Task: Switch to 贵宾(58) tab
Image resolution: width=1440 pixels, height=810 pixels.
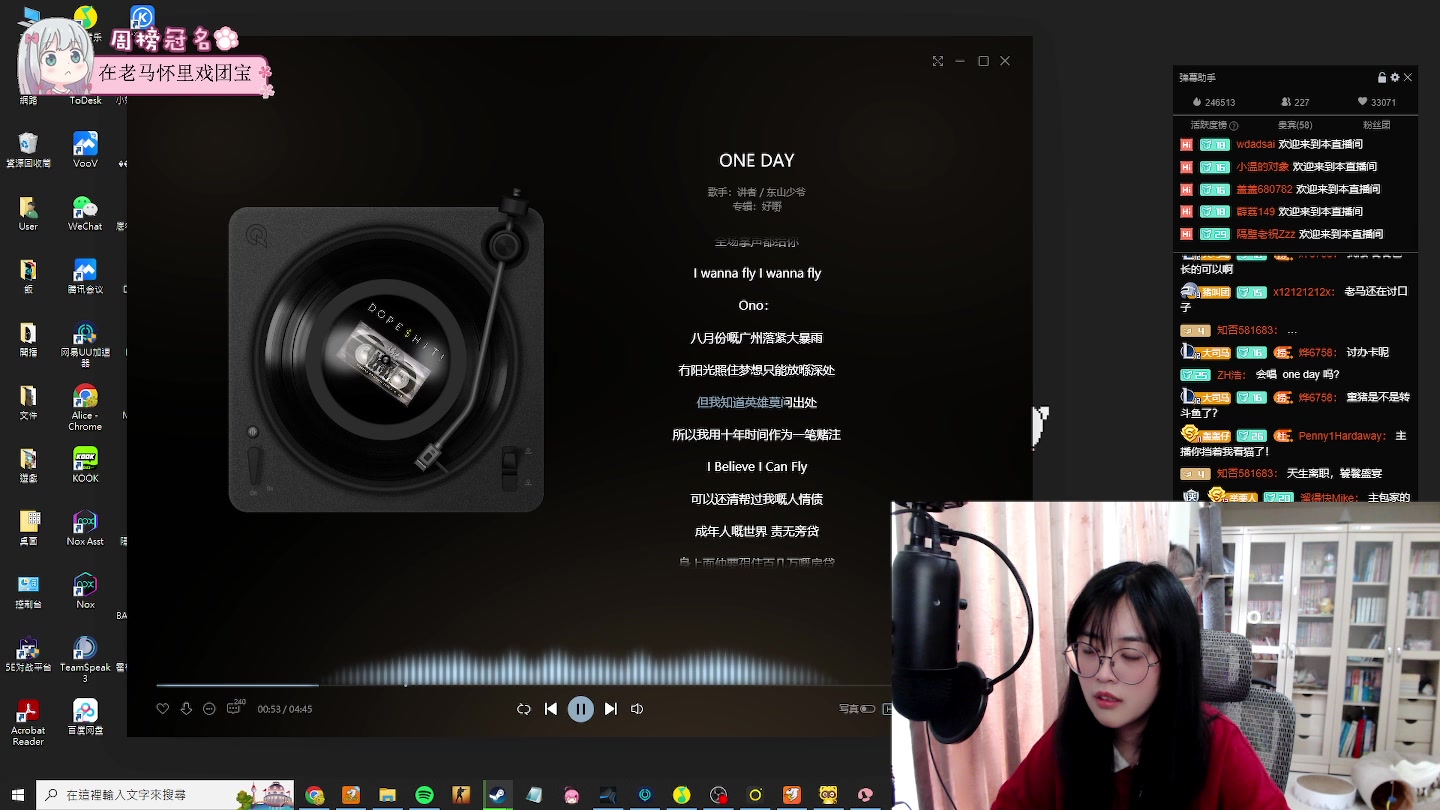Action: coord(1295,125)
